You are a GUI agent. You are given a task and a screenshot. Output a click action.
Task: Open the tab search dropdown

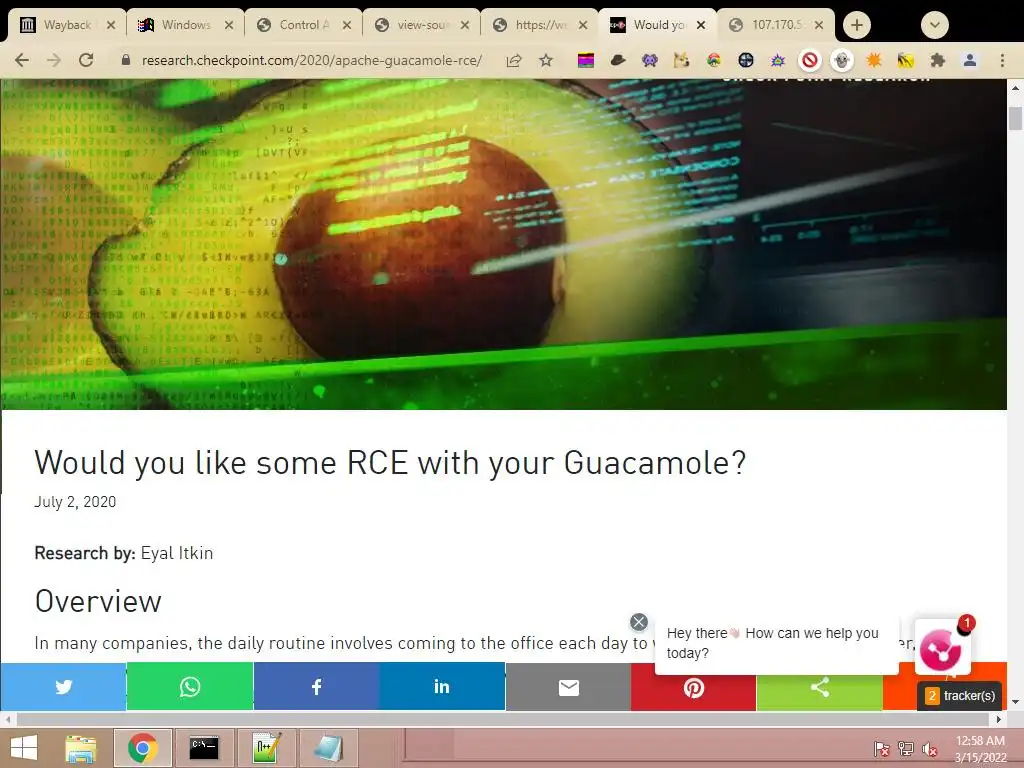click(x=935, y=25)
